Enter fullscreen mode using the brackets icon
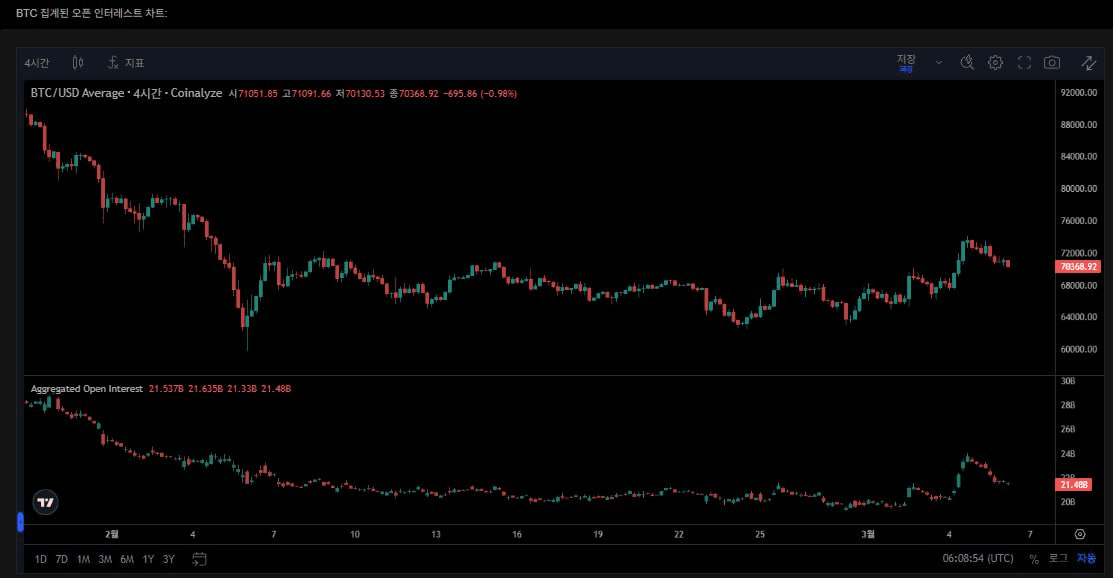This screenshot has height=578, width=1113. 1023,62
